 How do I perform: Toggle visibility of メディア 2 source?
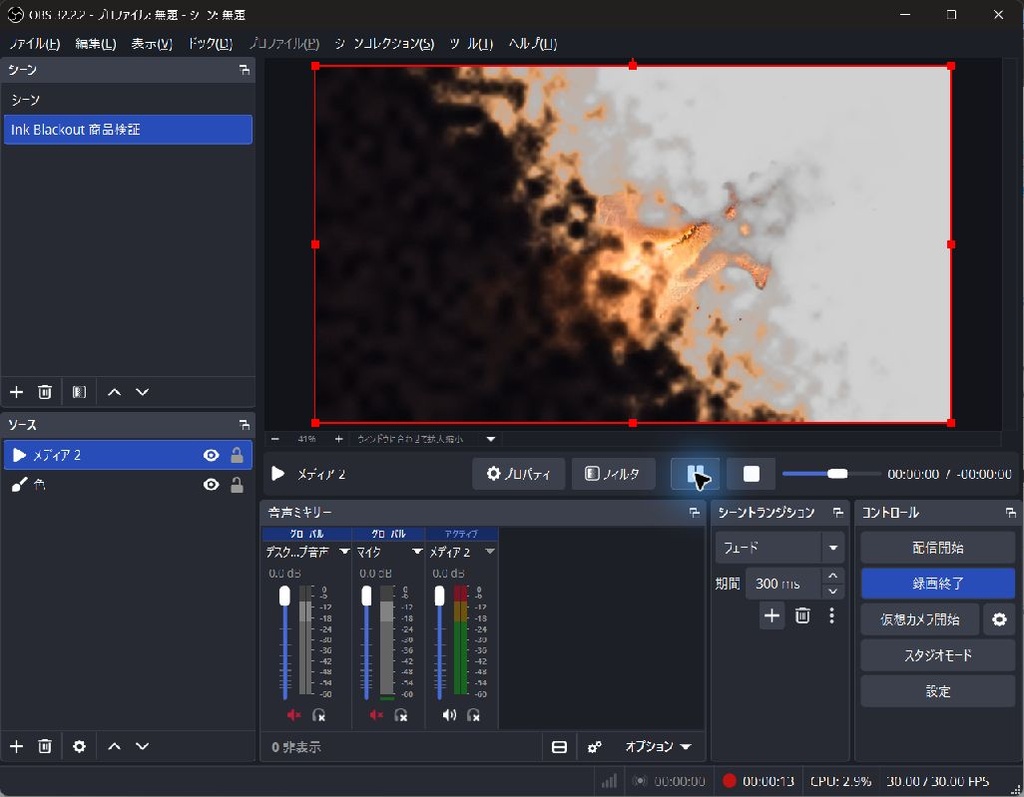coord(211,455)
